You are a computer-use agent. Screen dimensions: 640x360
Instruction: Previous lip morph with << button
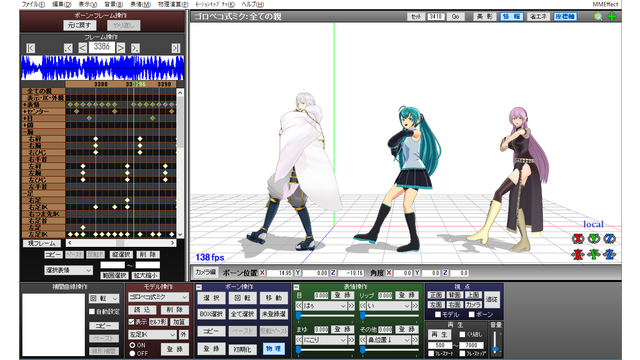[x=363, y=306]
